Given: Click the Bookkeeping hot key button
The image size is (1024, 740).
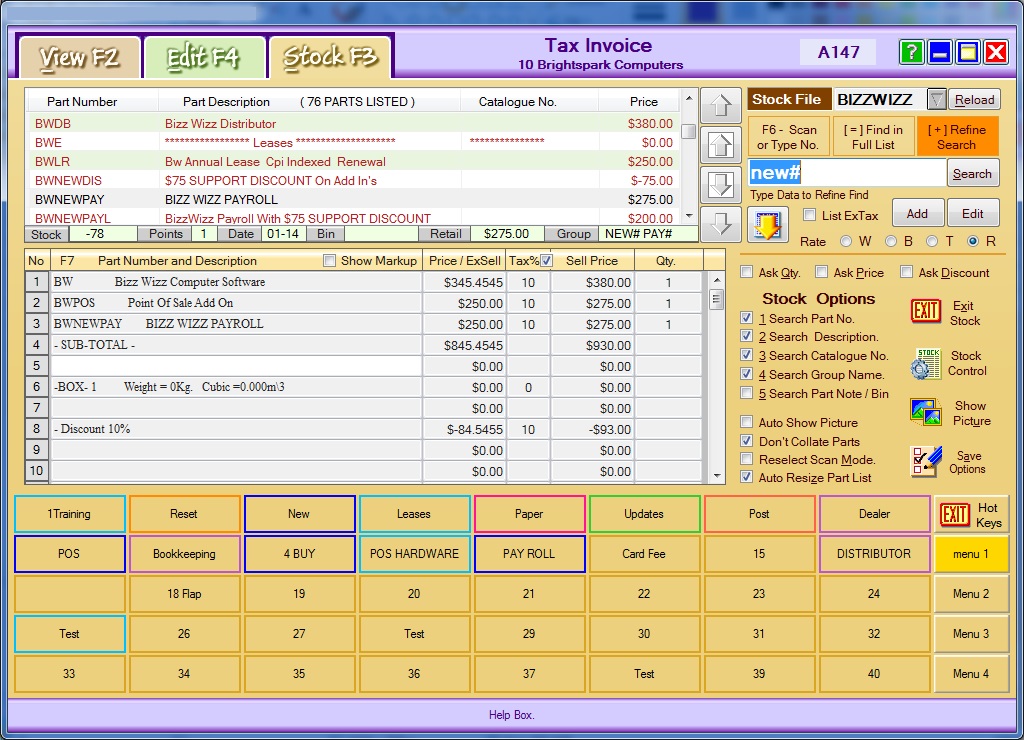Looking at the screenshot, I should [x=184, y=554].
